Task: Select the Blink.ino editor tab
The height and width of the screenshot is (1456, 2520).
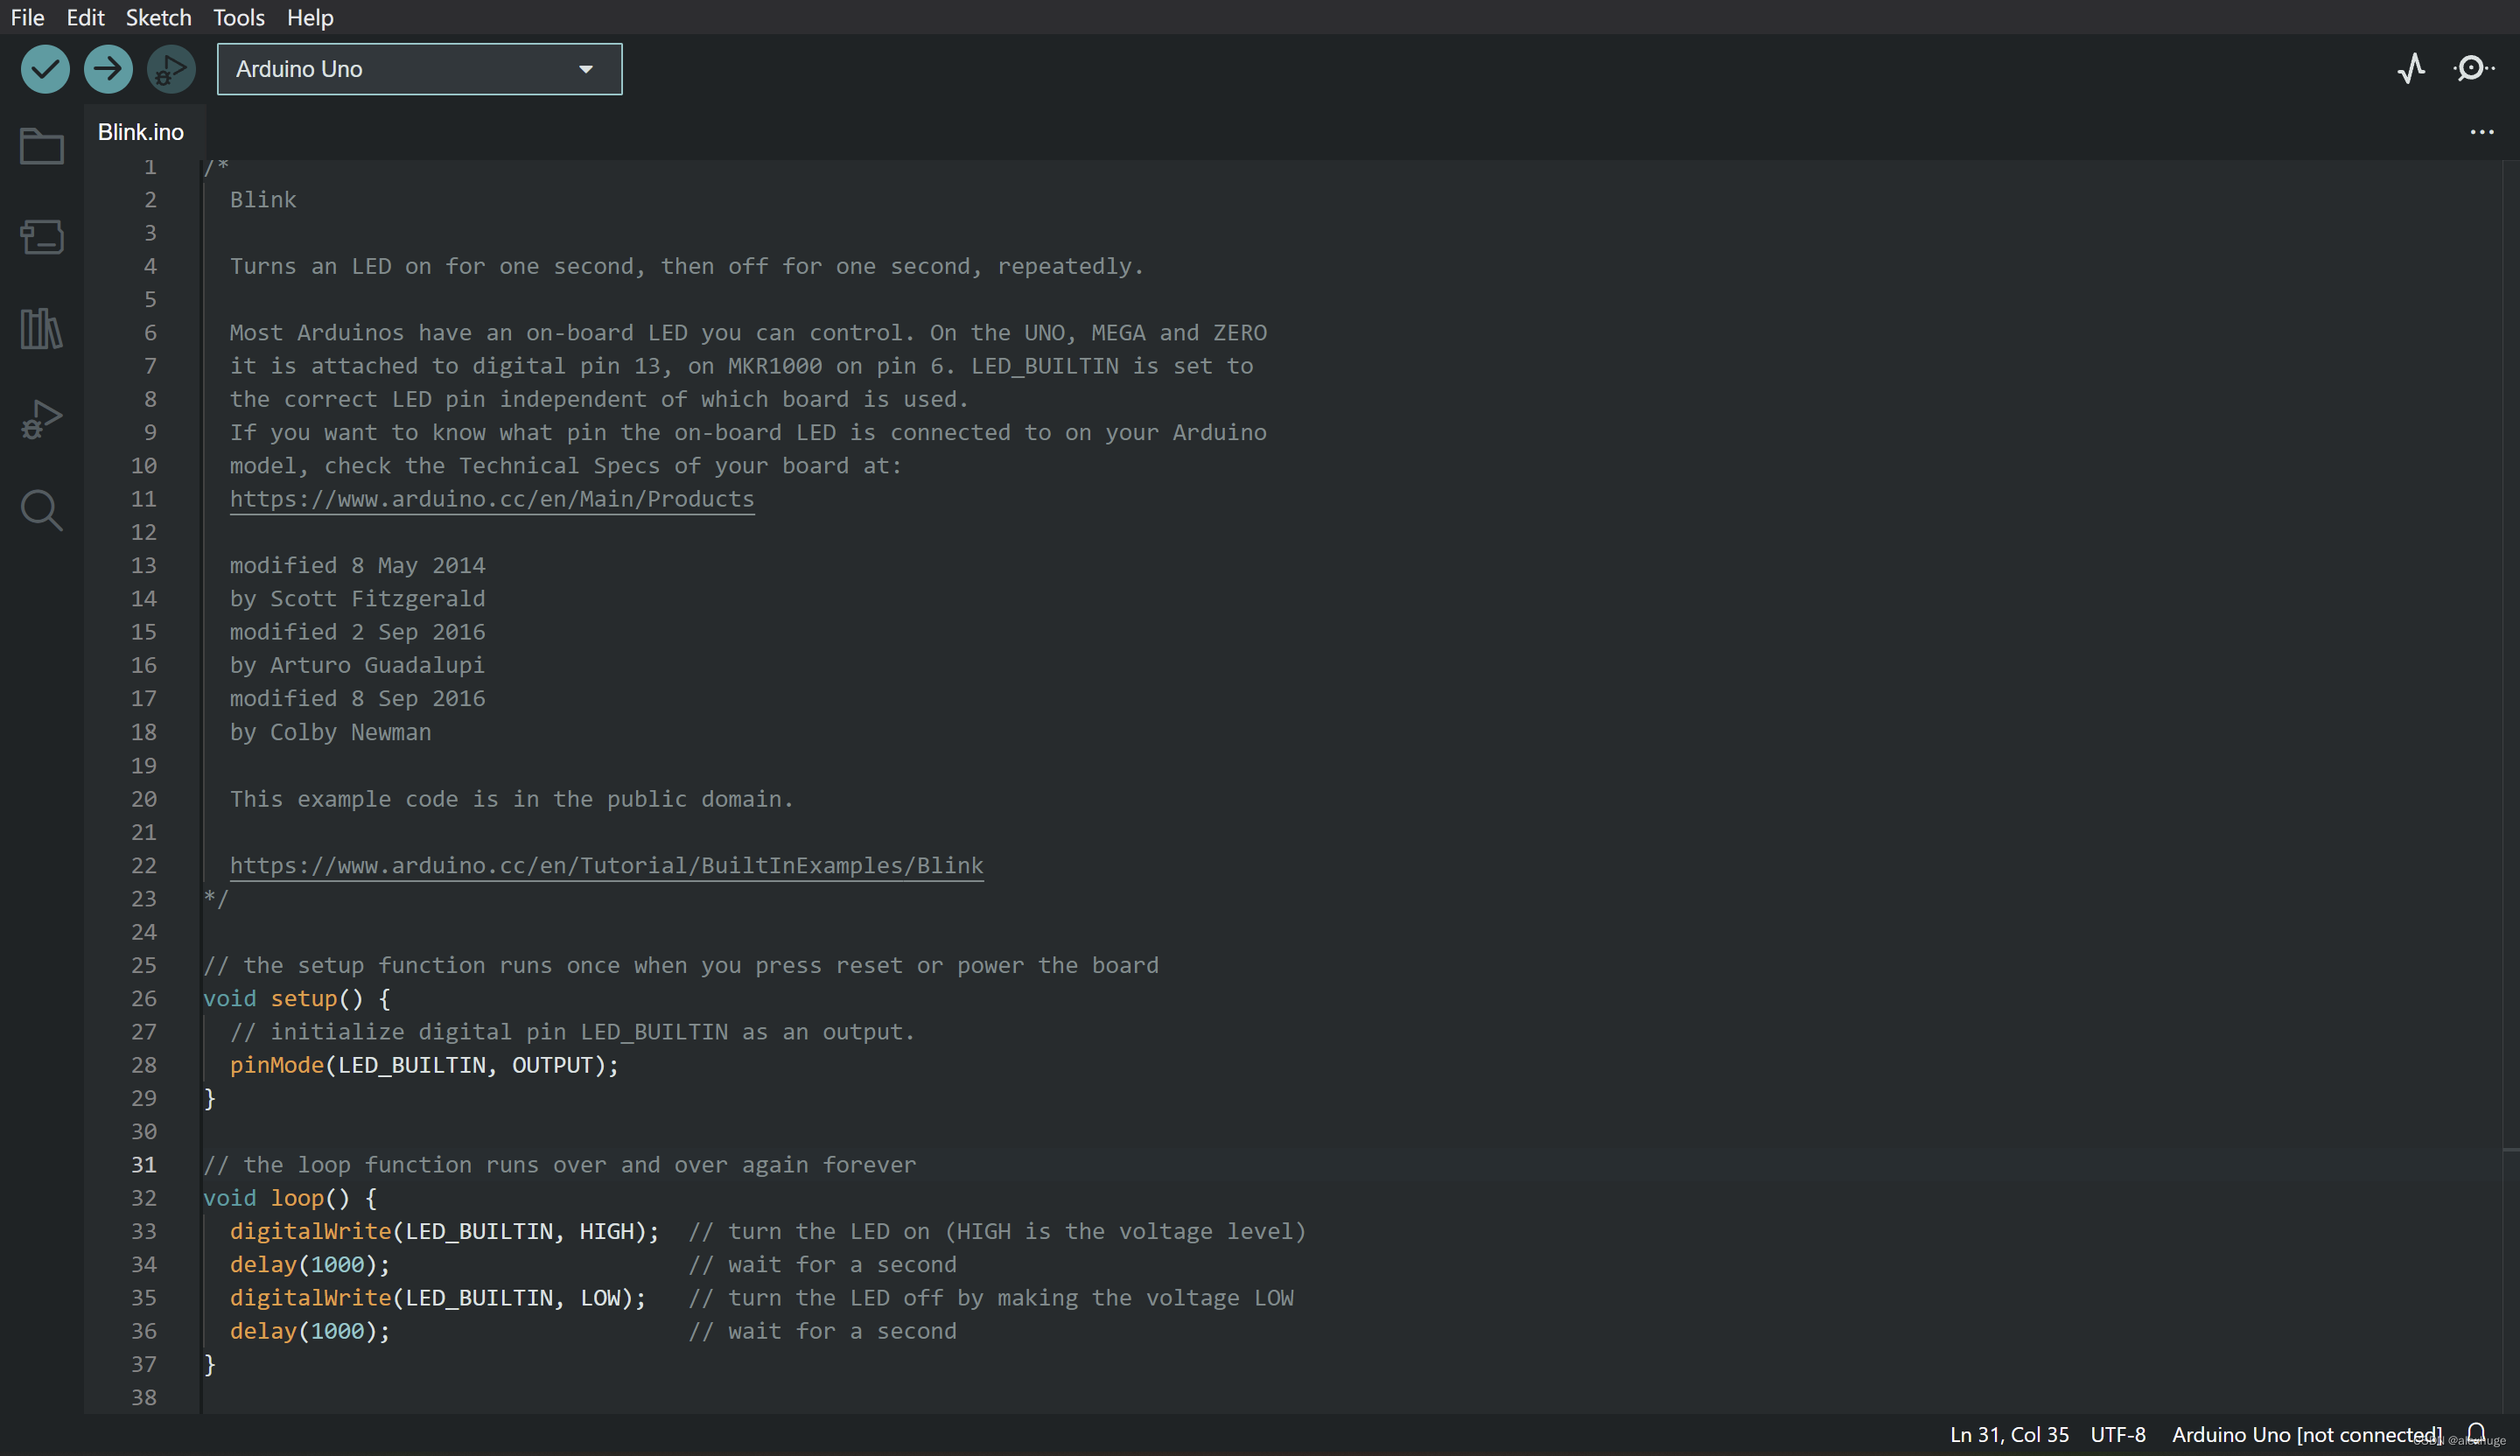Action: click(141, 132)
